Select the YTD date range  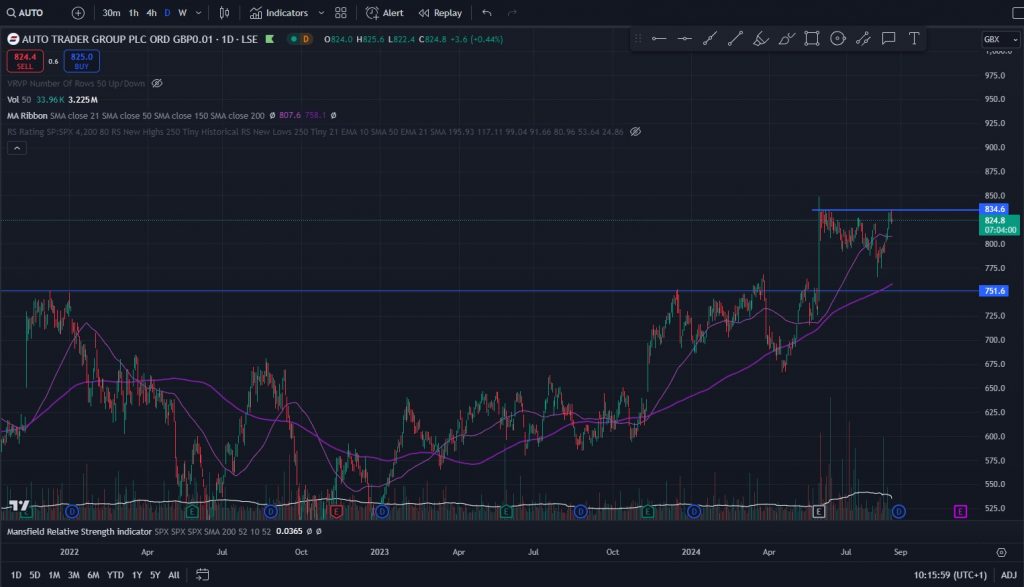(x=115, y=575)
